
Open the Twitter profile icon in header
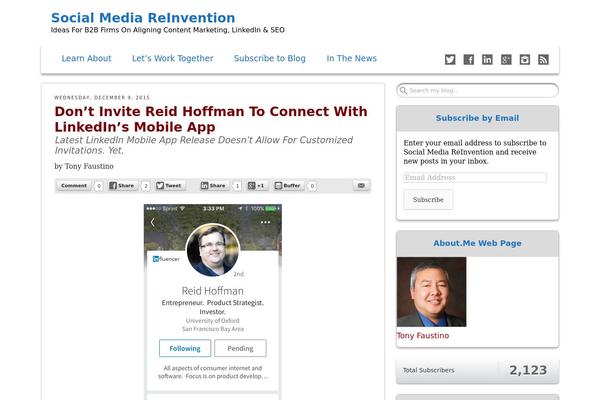450,60
